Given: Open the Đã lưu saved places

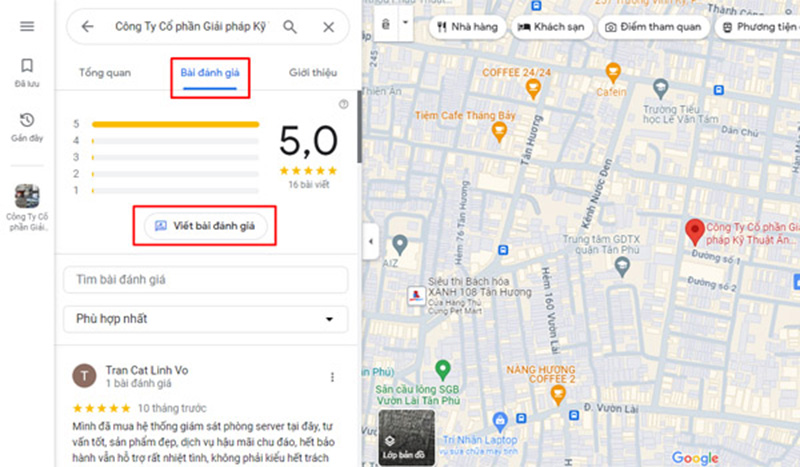Looking at the screenshot, I should click(27, 72).
